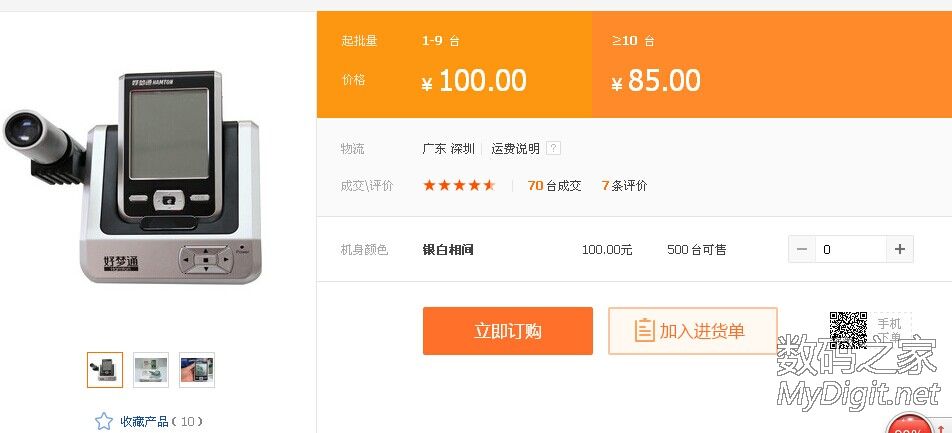This screenshot has height=433, width=952.
Task: Click the main product image
Action: (140, 175)
